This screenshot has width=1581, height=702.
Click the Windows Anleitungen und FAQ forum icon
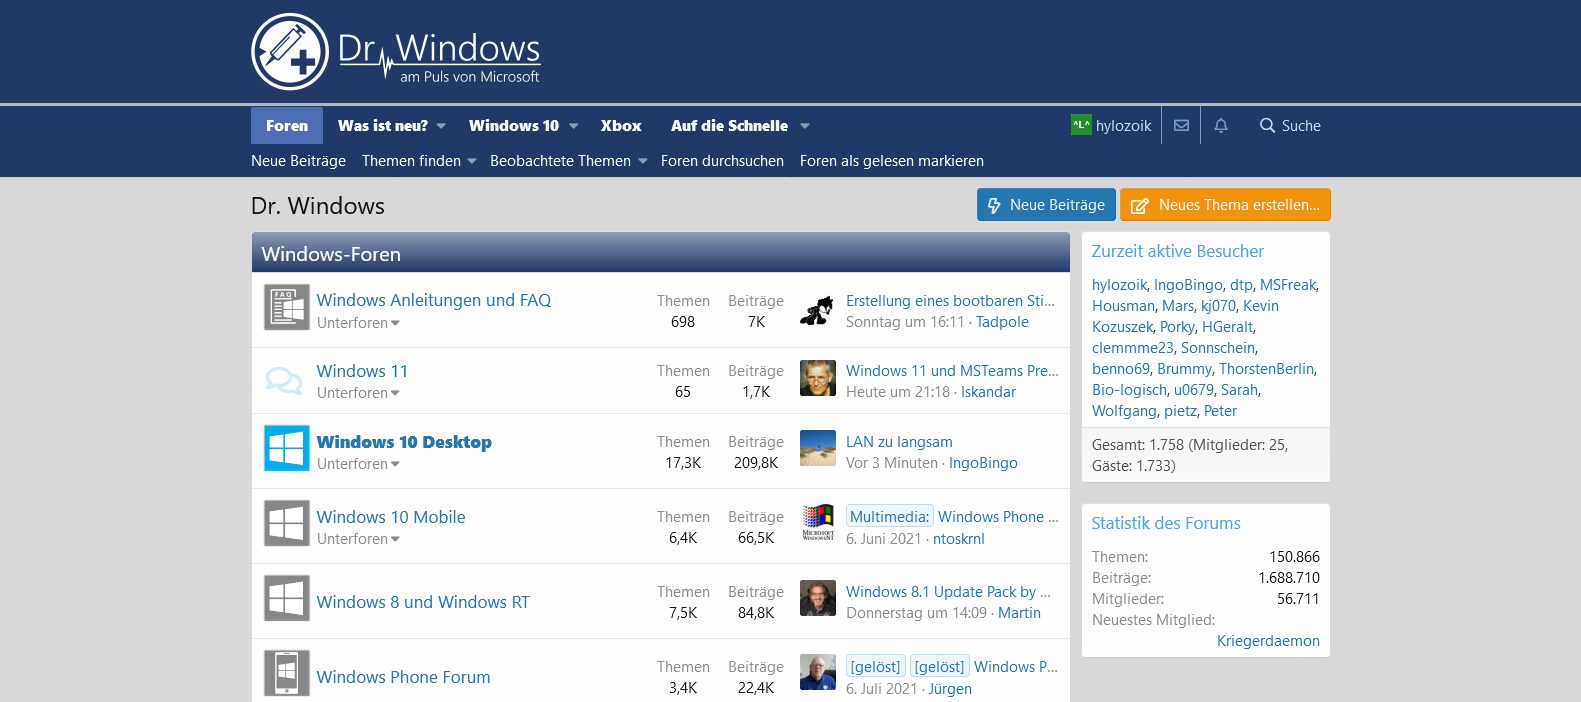click(x=287, y=307)
